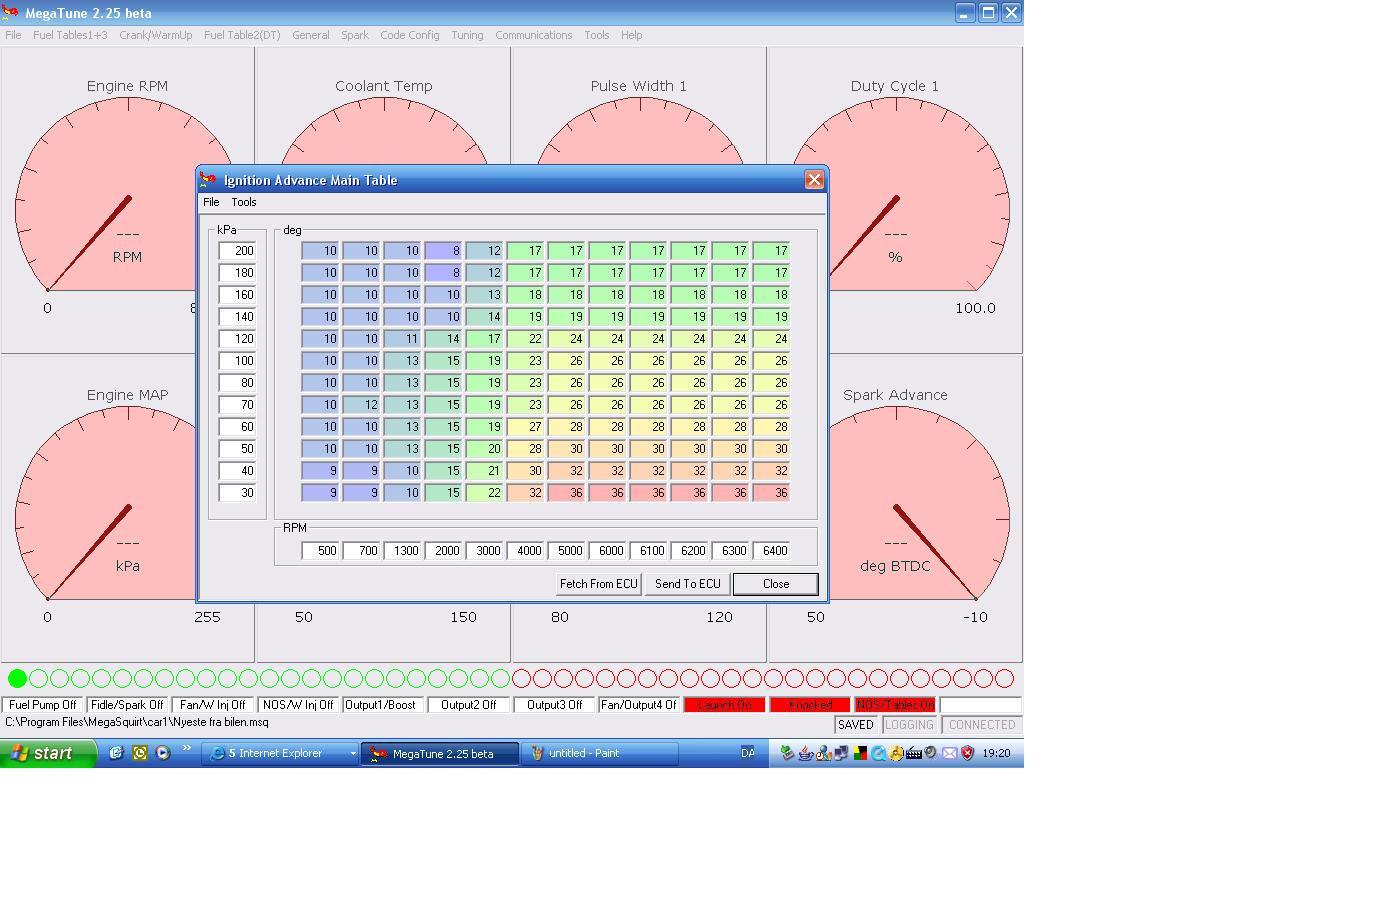
Task: Select the 22 cell in 30 kPa row
Action: click(484, 493)
